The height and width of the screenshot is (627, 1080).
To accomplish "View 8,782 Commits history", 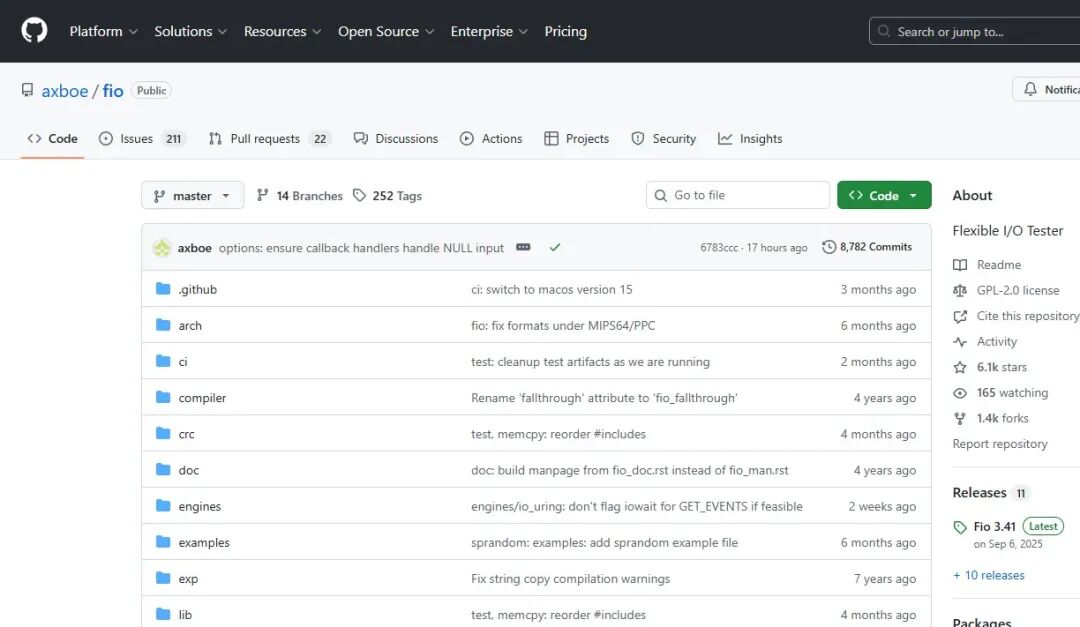I will [x=867, y=247].
